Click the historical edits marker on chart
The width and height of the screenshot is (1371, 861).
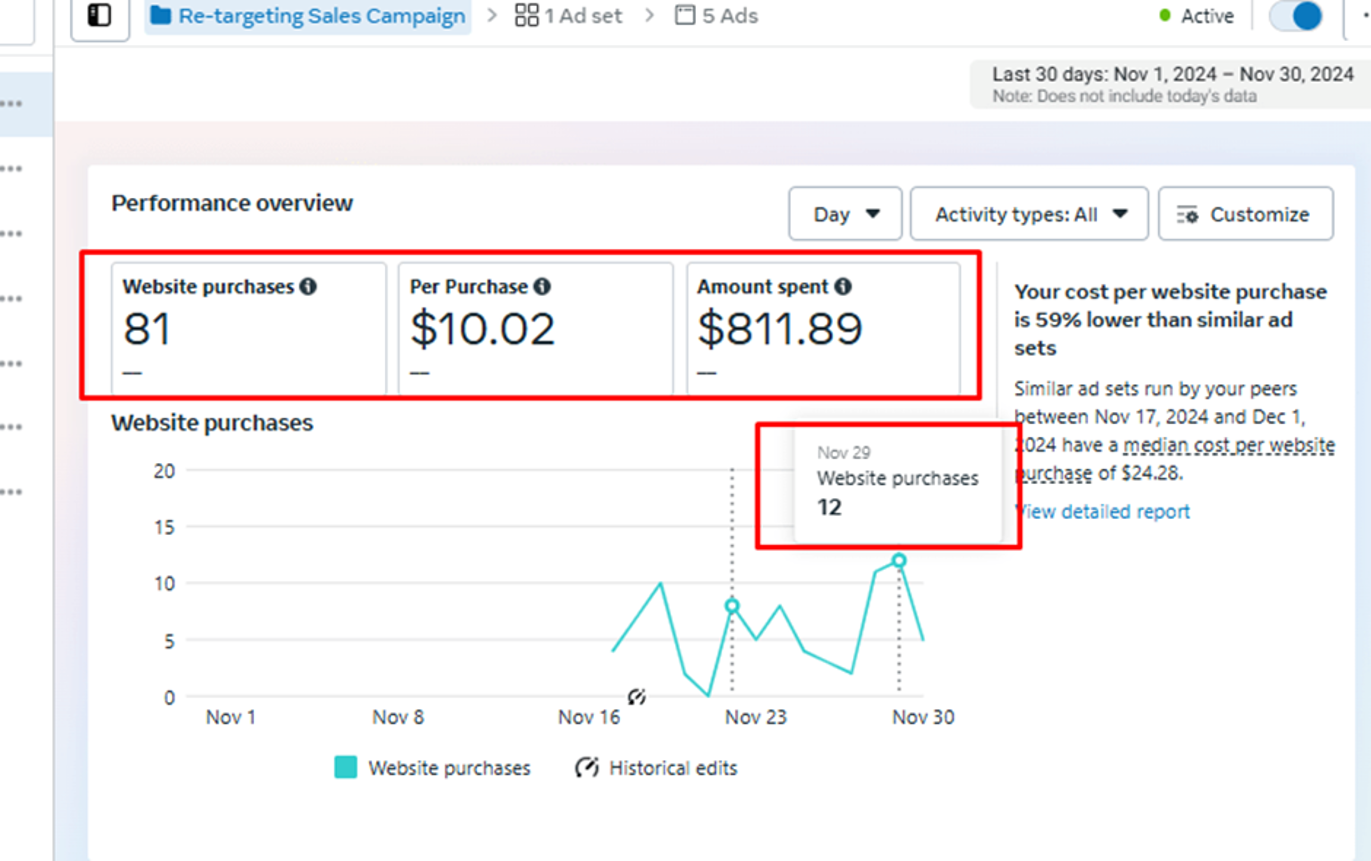click(x=637, y=696)
